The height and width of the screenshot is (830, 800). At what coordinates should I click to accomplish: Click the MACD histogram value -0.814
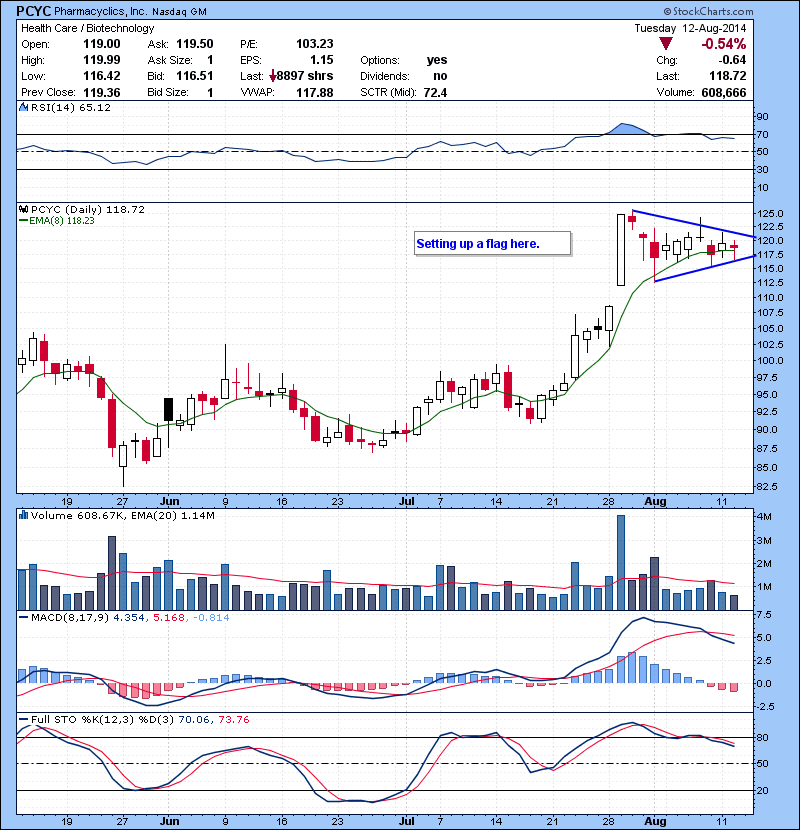pyautogui.click(x=211, y=617)
